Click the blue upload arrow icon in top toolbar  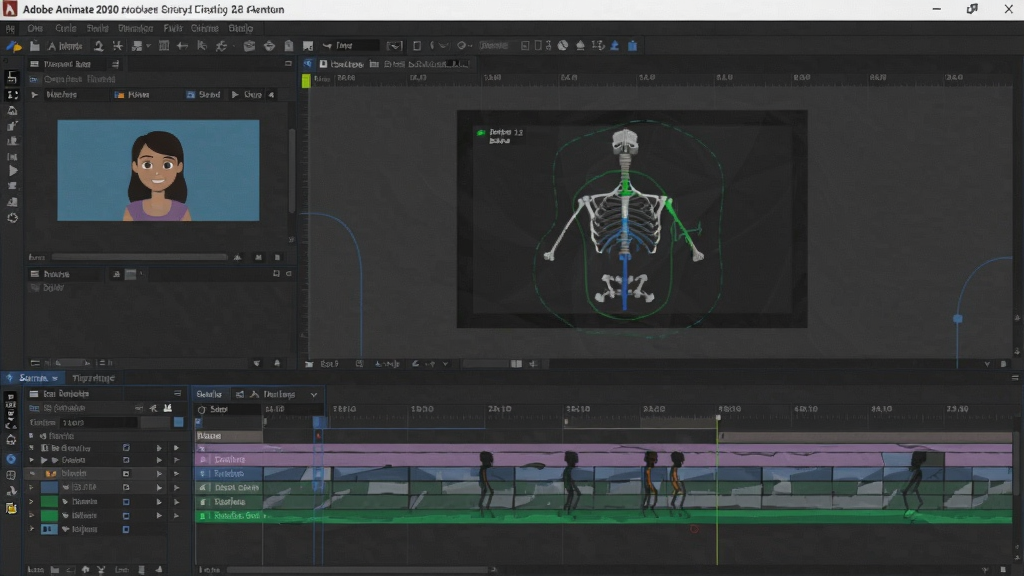click(615, 46)
